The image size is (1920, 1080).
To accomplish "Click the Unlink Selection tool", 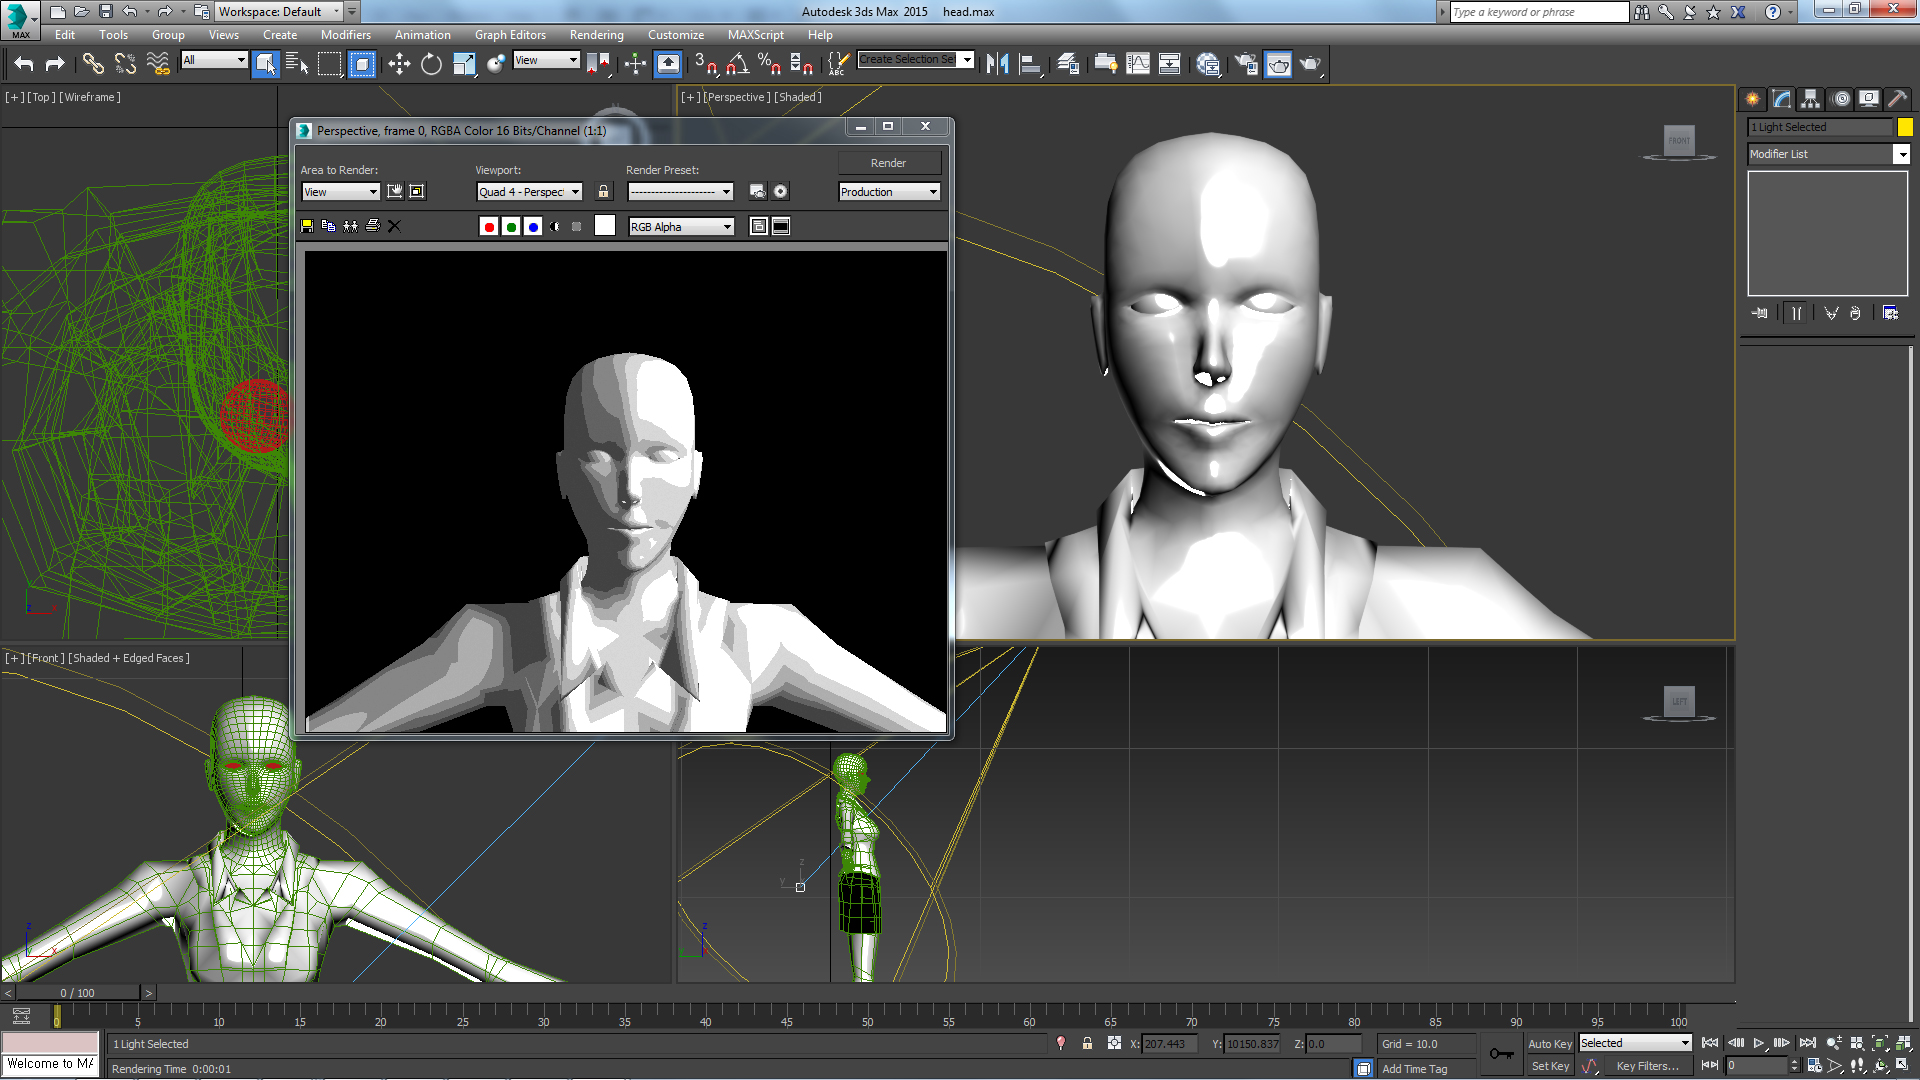I will click(x=125, y=64).
